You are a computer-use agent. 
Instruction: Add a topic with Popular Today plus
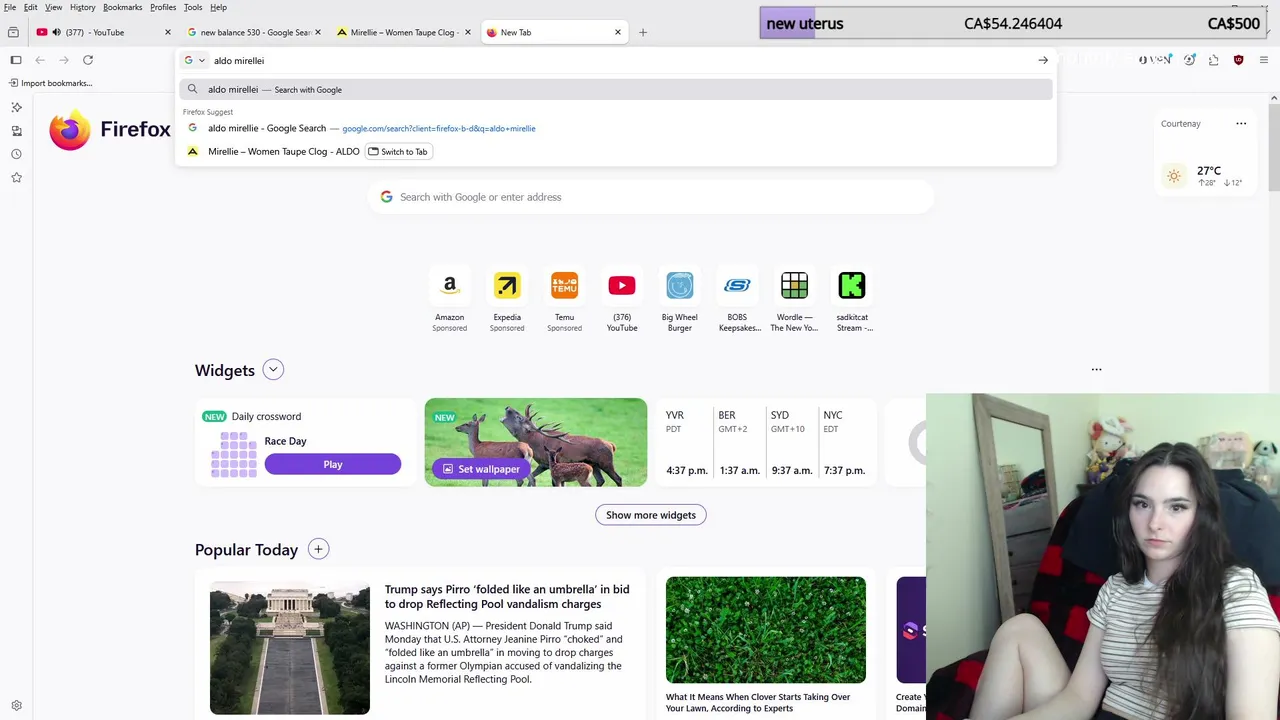[318, 549]
